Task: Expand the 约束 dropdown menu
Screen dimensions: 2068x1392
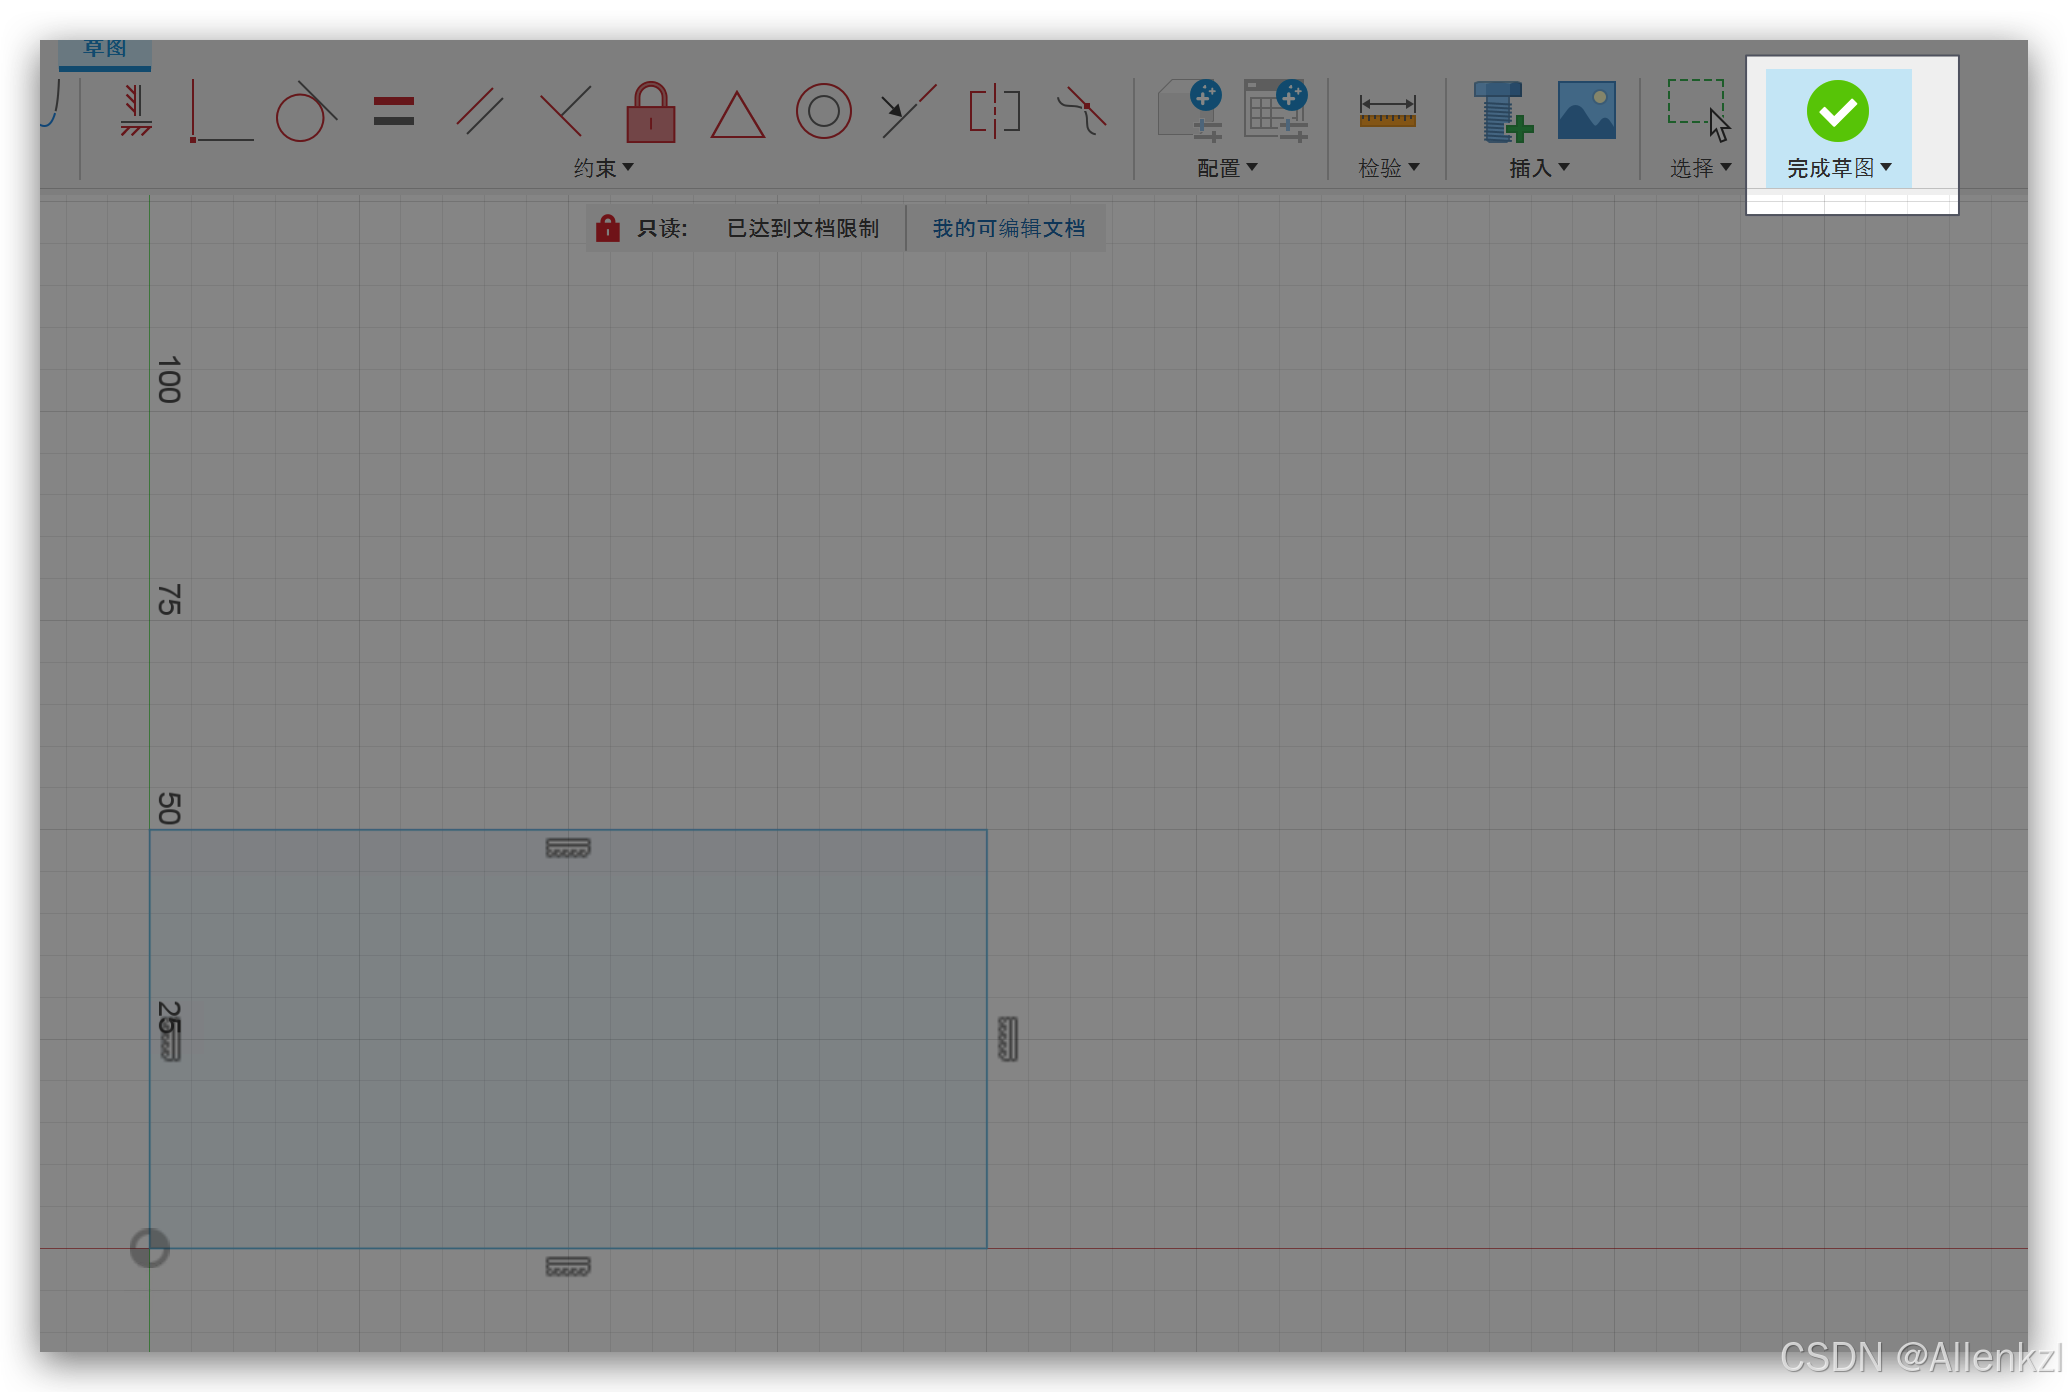Action: (x=603, y=168)
